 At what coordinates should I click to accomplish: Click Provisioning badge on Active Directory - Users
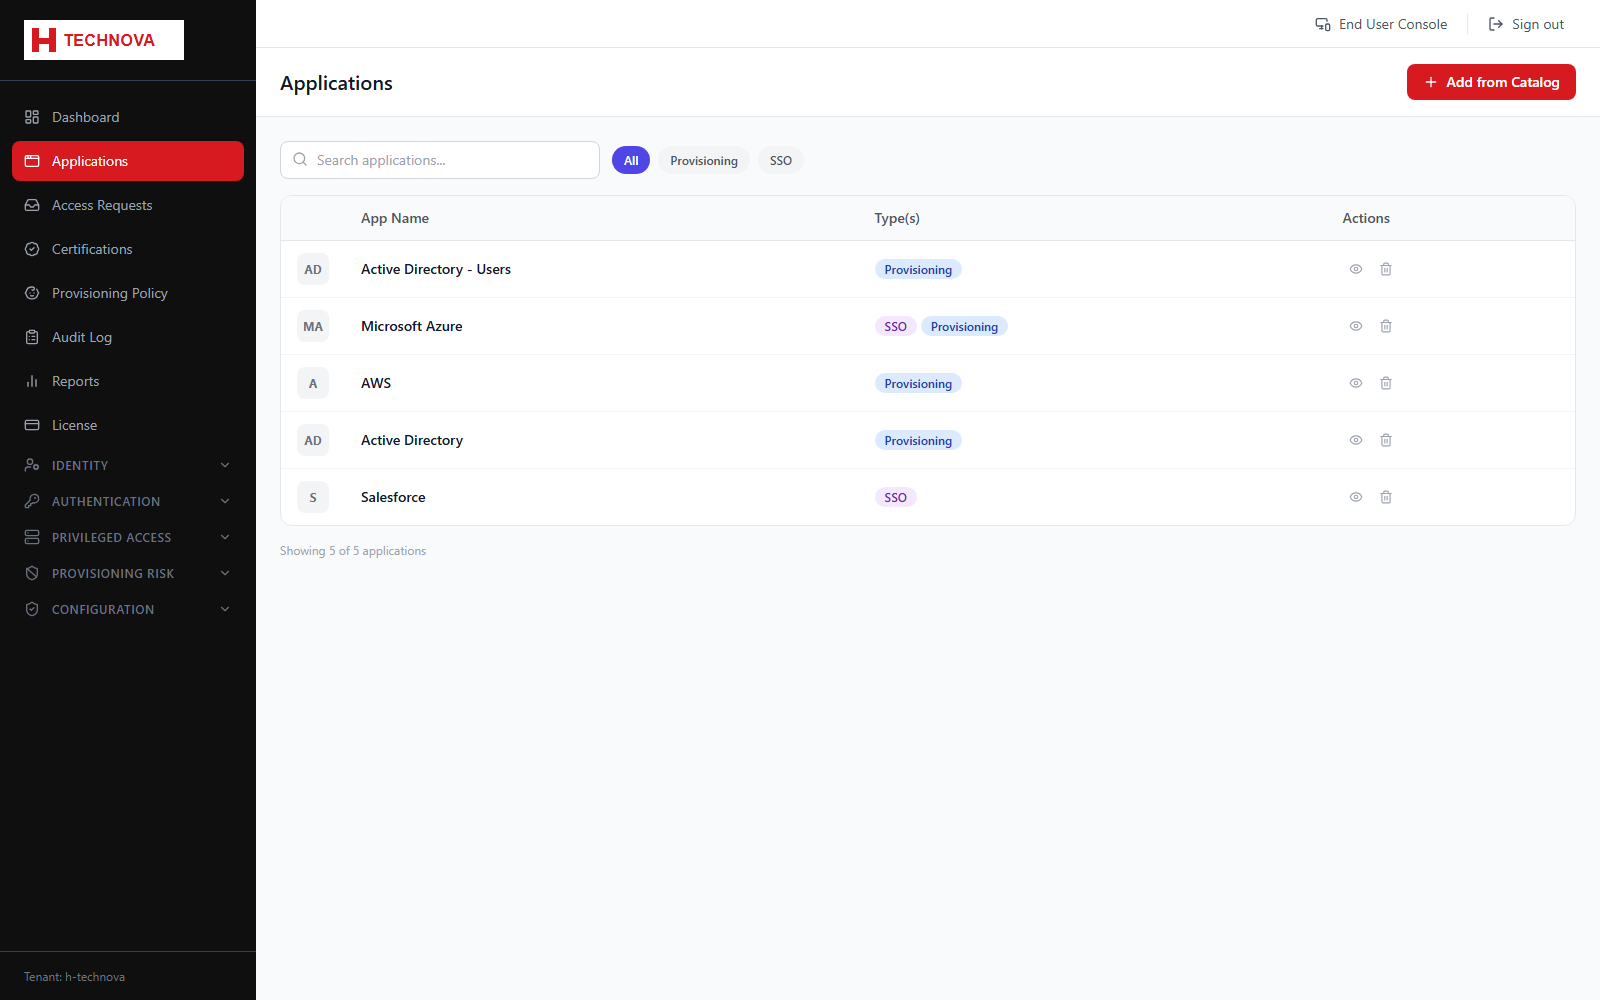tap(918, 269)
